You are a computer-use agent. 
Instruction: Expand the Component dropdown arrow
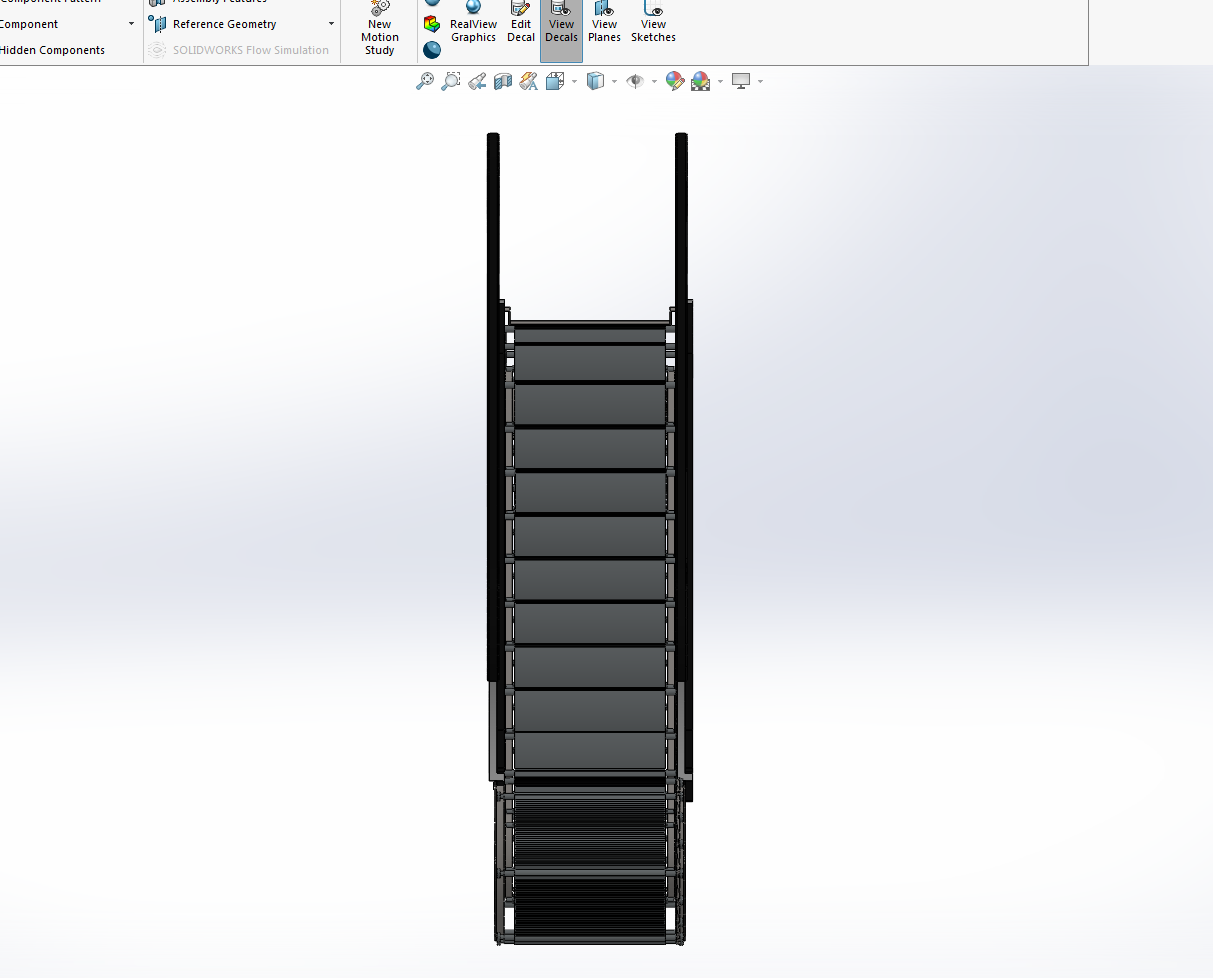pyautogui.click(x=131, y=24)
